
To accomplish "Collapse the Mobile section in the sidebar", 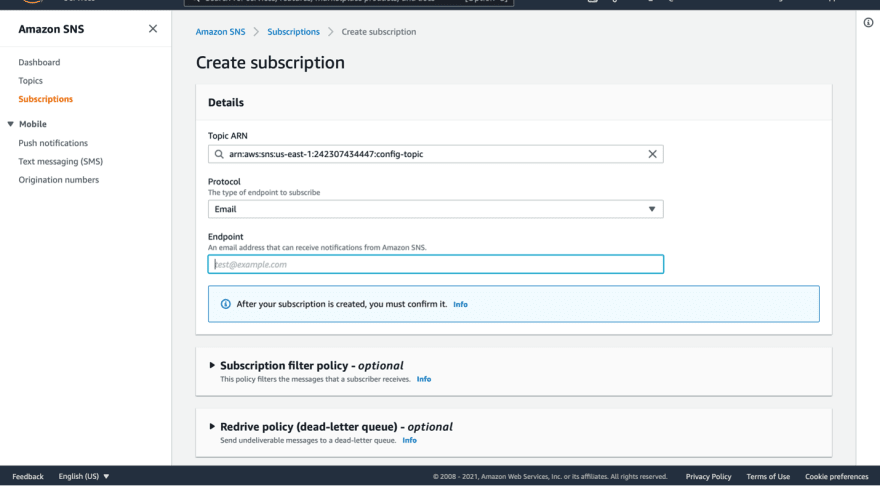I will tap(10, 124).
